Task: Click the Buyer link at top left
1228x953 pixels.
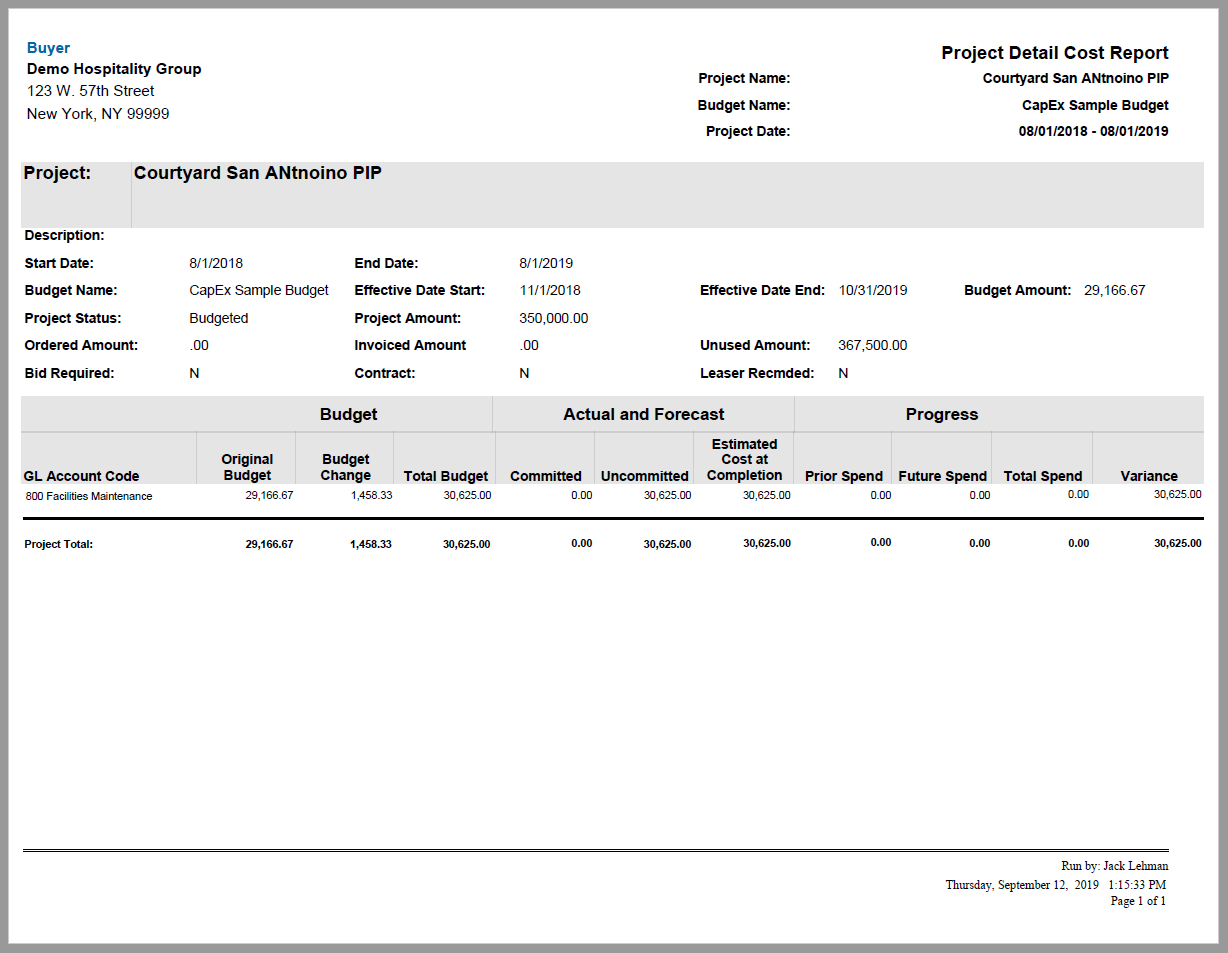Action: click(x=48, y=47)
